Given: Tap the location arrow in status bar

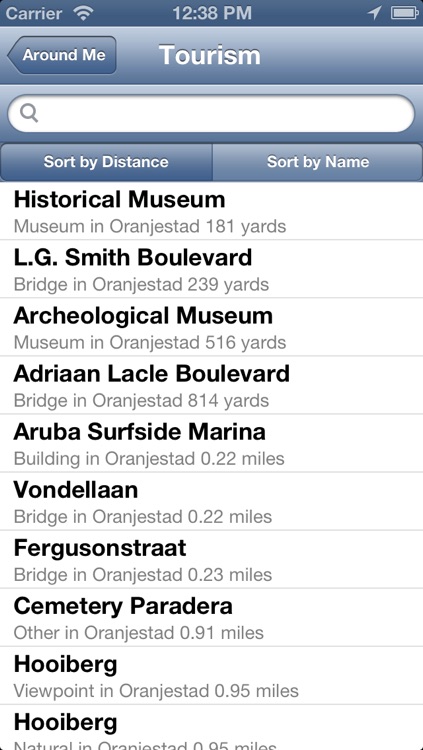Looking at the screenshot, I should coord(374,13).
